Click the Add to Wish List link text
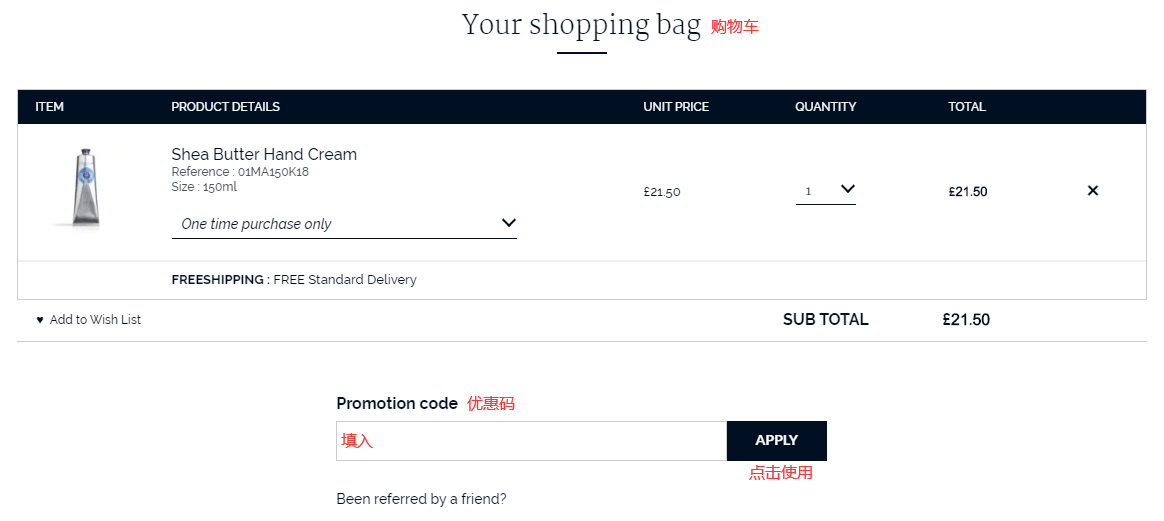 [x=95, y=320]
